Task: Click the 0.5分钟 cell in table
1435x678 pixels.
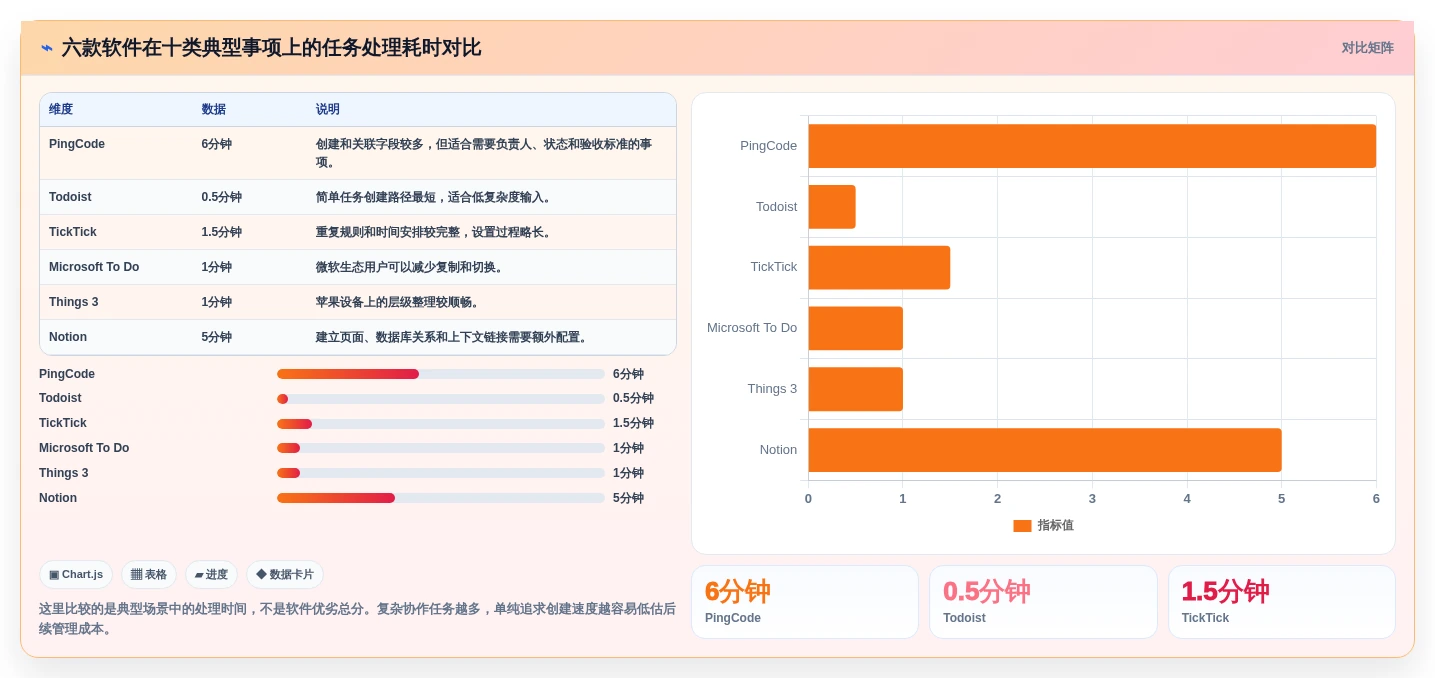Action: [222, 197]
